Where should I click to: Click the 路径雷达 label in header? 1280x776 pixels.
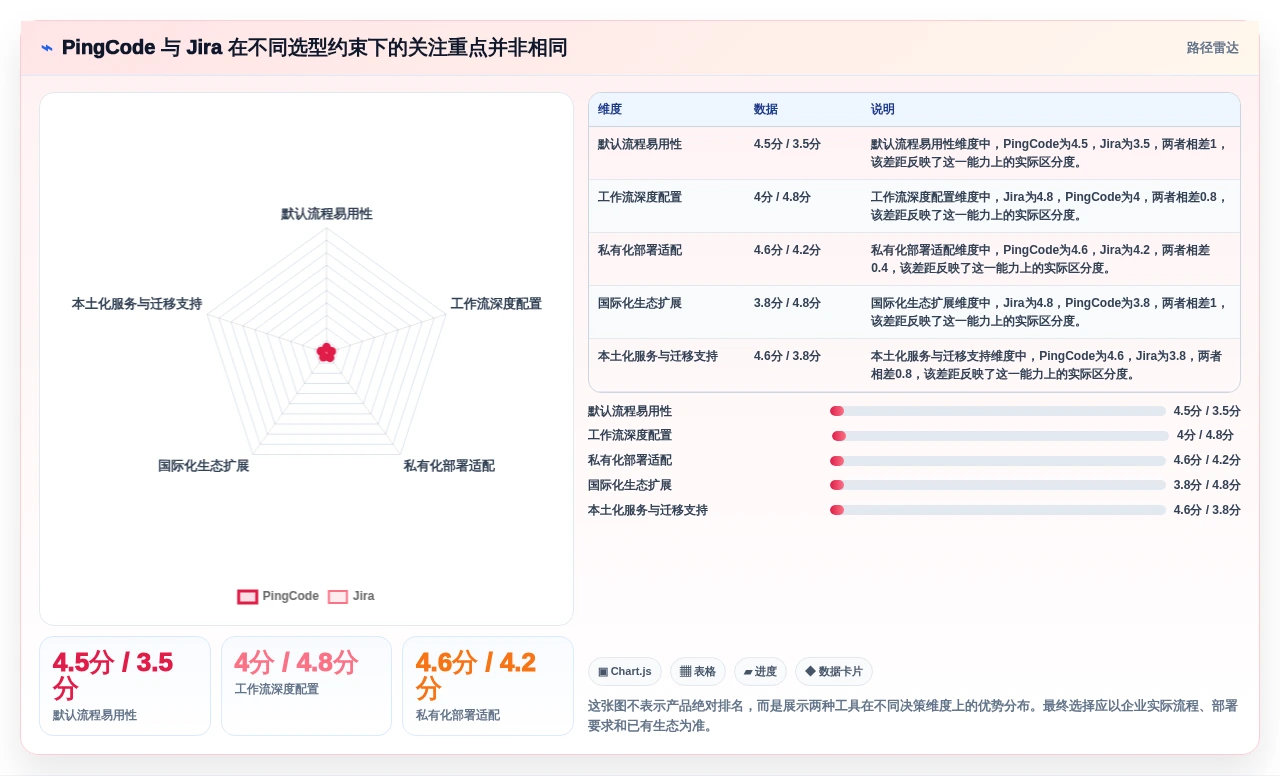[1212, 48]
